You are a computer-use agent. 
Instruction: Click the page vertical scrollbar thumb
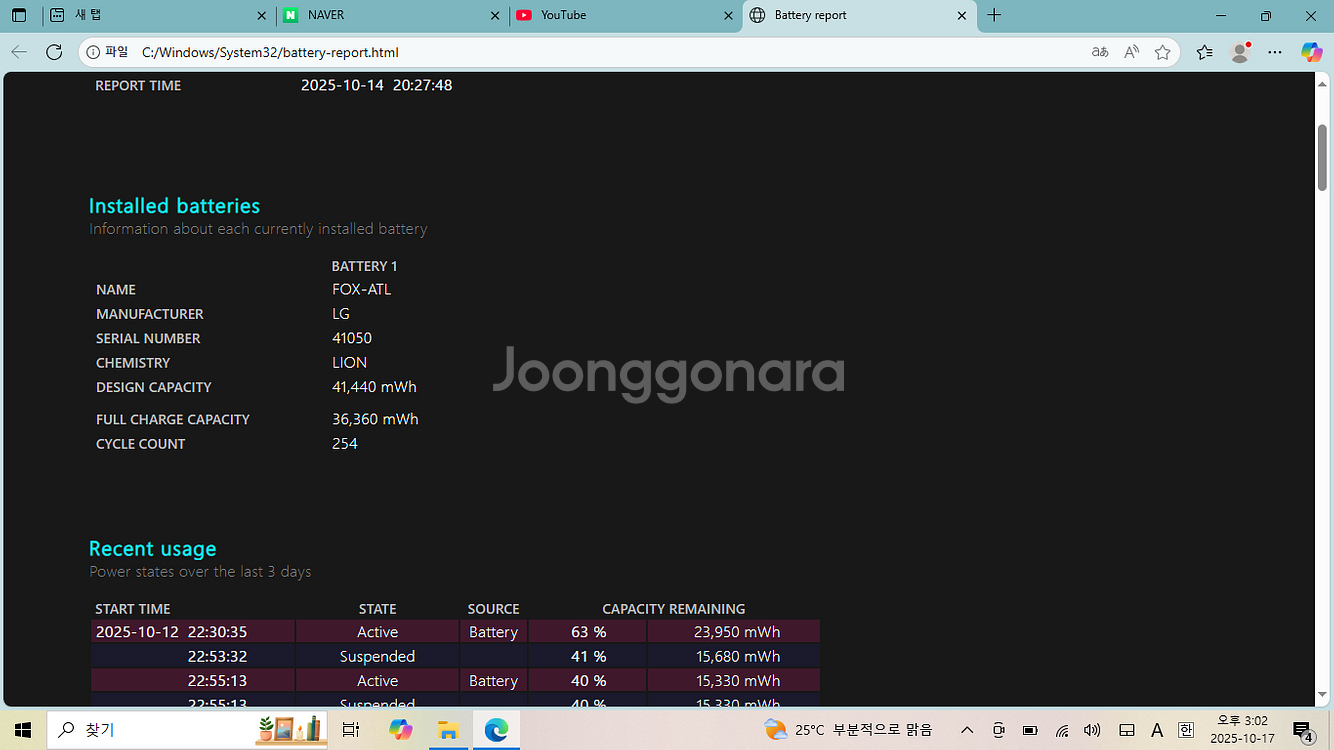click(x=1323, y=156)
